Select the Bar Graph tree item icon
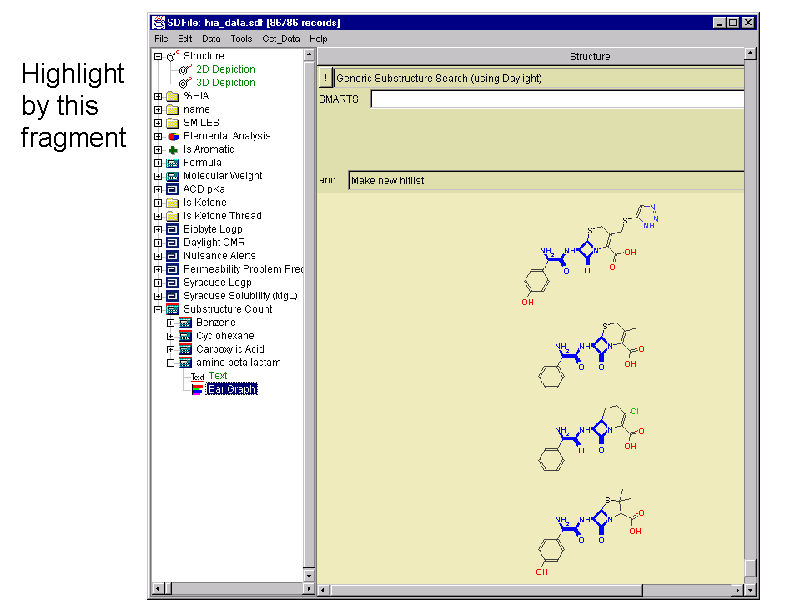The width and height of the screenshot is (800, 600). [x=197, y=389]
